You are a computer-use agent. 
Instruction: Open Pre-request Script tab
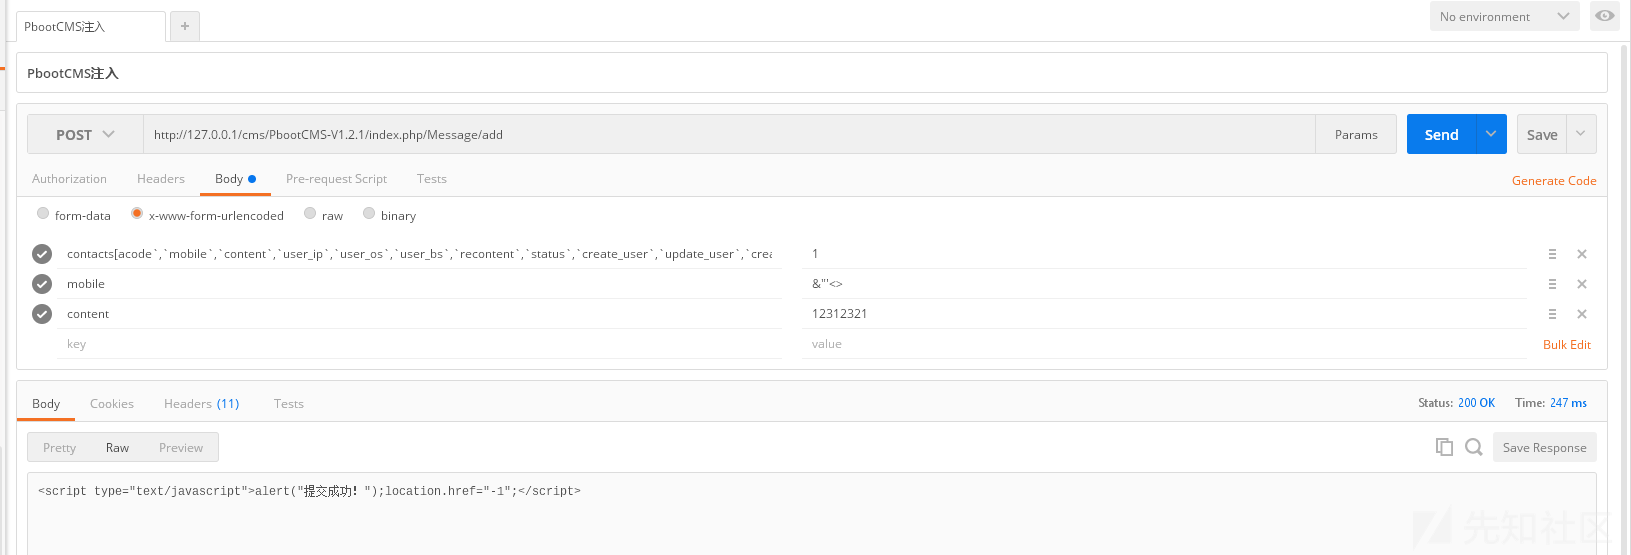pos(336,179)
